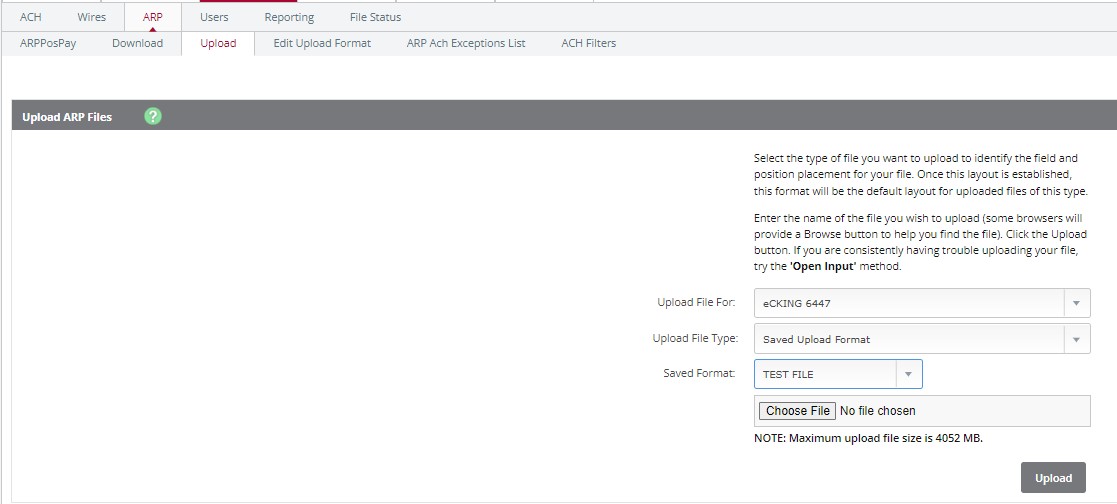Switch to the Wires tab
This screenshot has height=504, width=1117.
[x=92, y=17]
